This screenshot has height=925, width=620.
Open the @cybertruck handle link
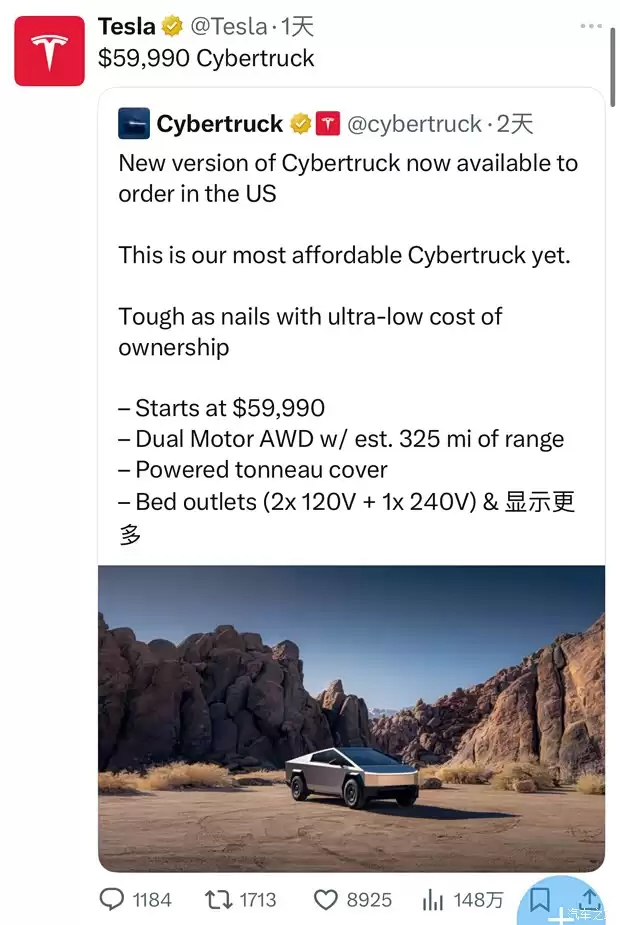point(413,124)
